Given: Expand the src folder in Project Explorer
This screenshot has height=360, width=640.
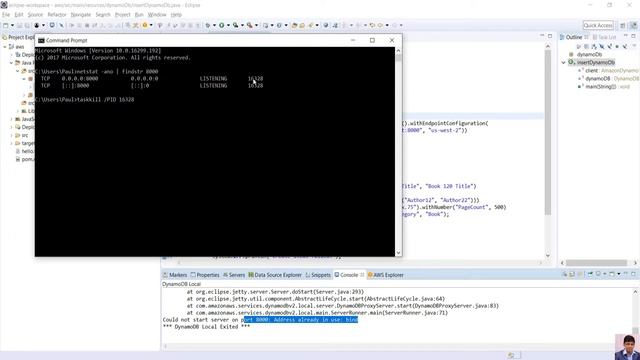Looking at the screenshot, I should point(11,135).
